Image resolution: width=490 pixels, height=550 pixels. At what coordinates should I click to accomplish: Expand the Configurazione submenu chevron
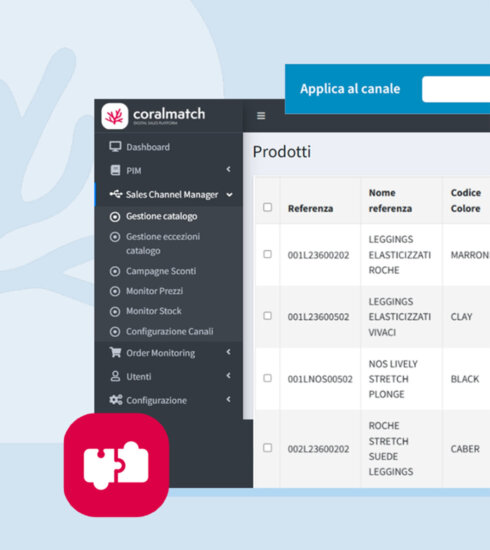click(x=229, y=399)
